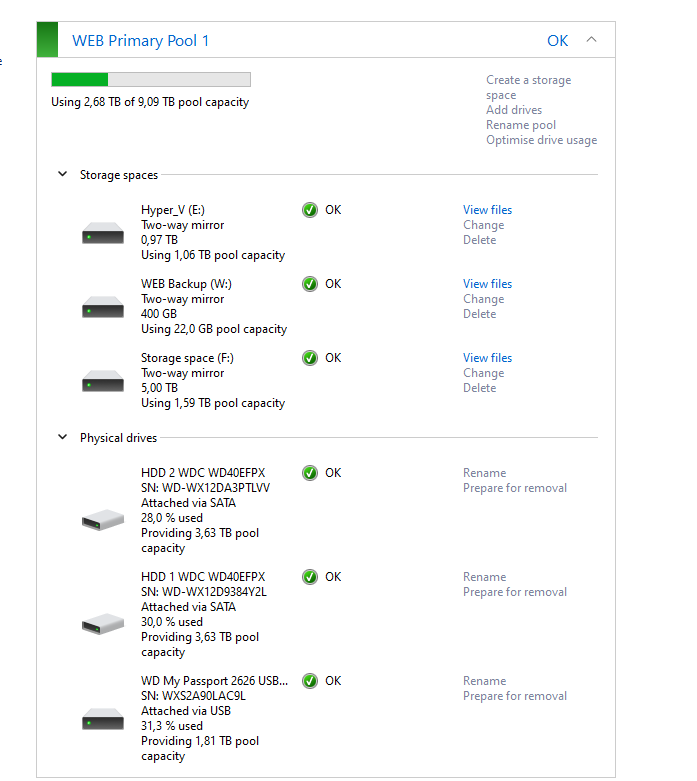Click Add drives

514,110
